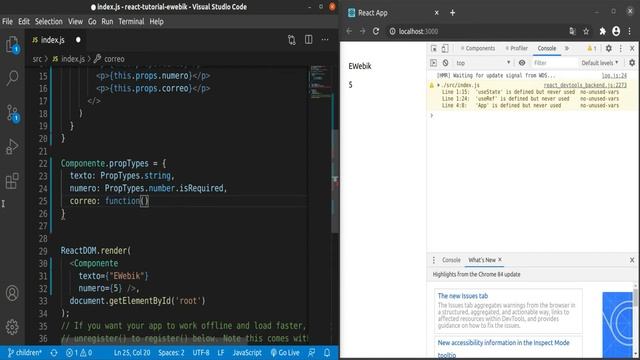Click the children* branch in status bar
Viewport: 640px width, 360px height.
tap(24, 353)
